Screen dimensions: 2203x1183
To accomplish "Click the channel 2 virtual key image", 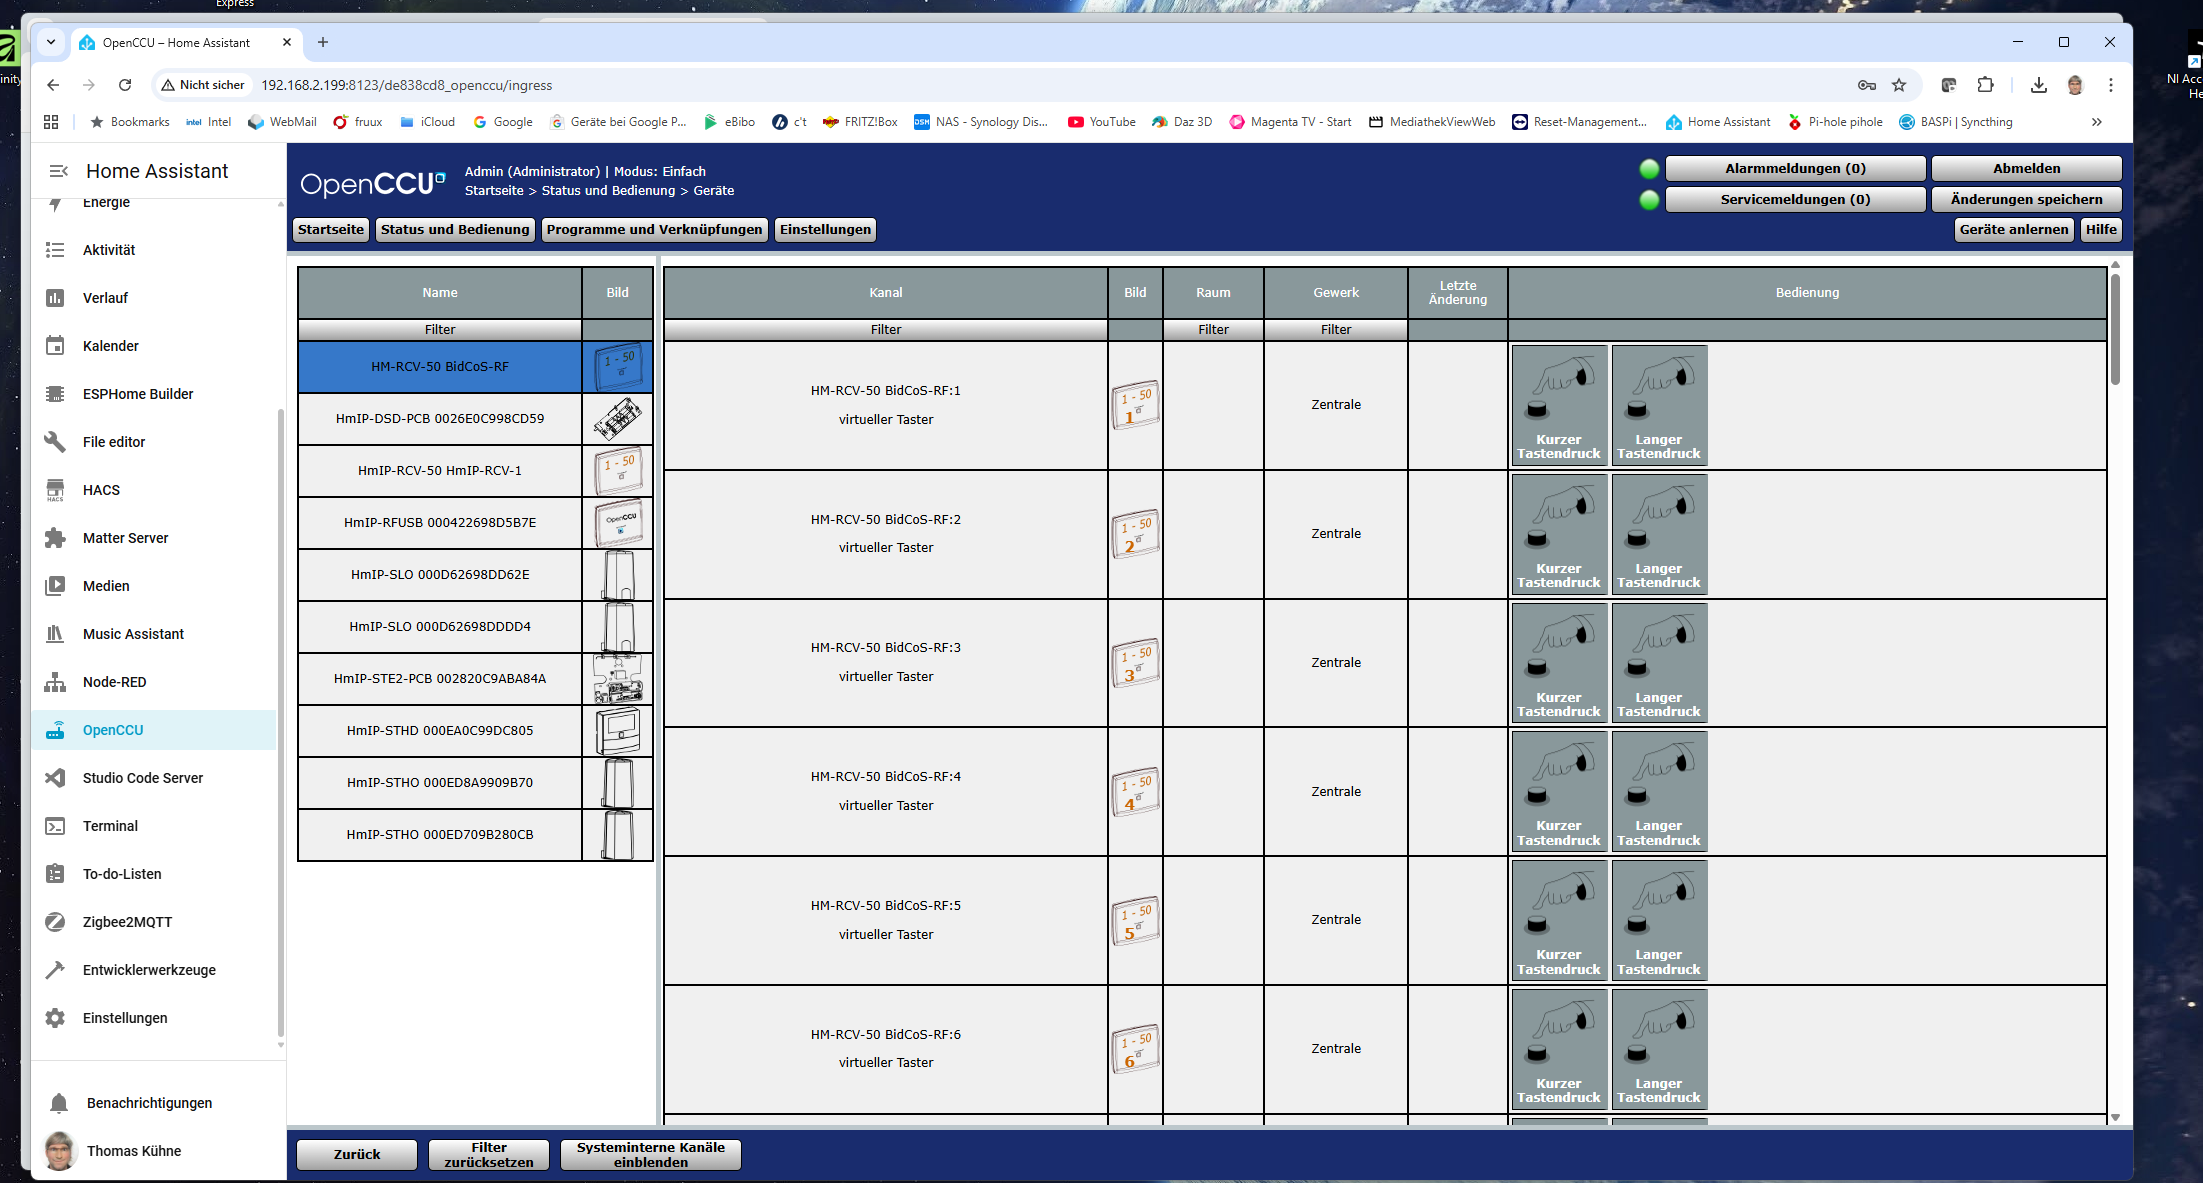I will coord(1135,534).
